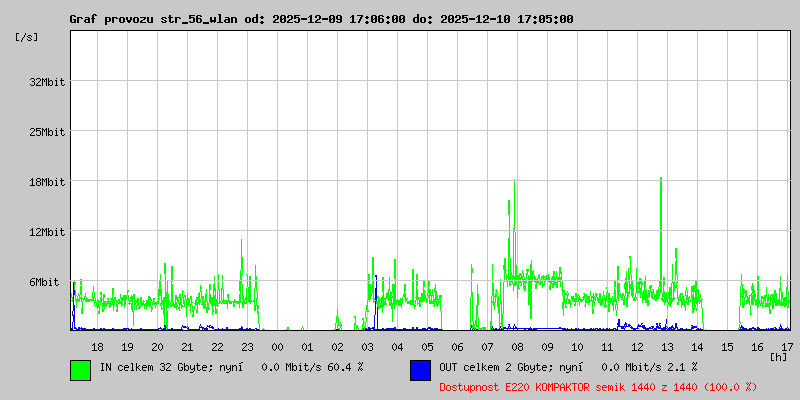Click the '20' hour label on x-axis
The image size is (800, 400).
158,347
